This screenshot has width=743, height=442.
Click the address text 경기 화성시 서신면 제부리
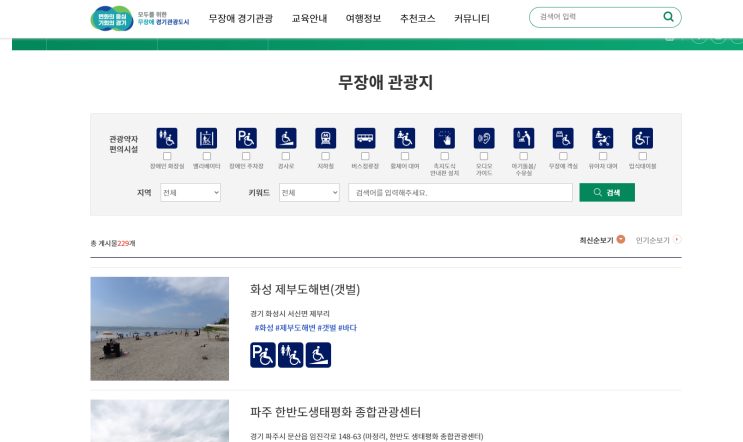pos(290,314)
